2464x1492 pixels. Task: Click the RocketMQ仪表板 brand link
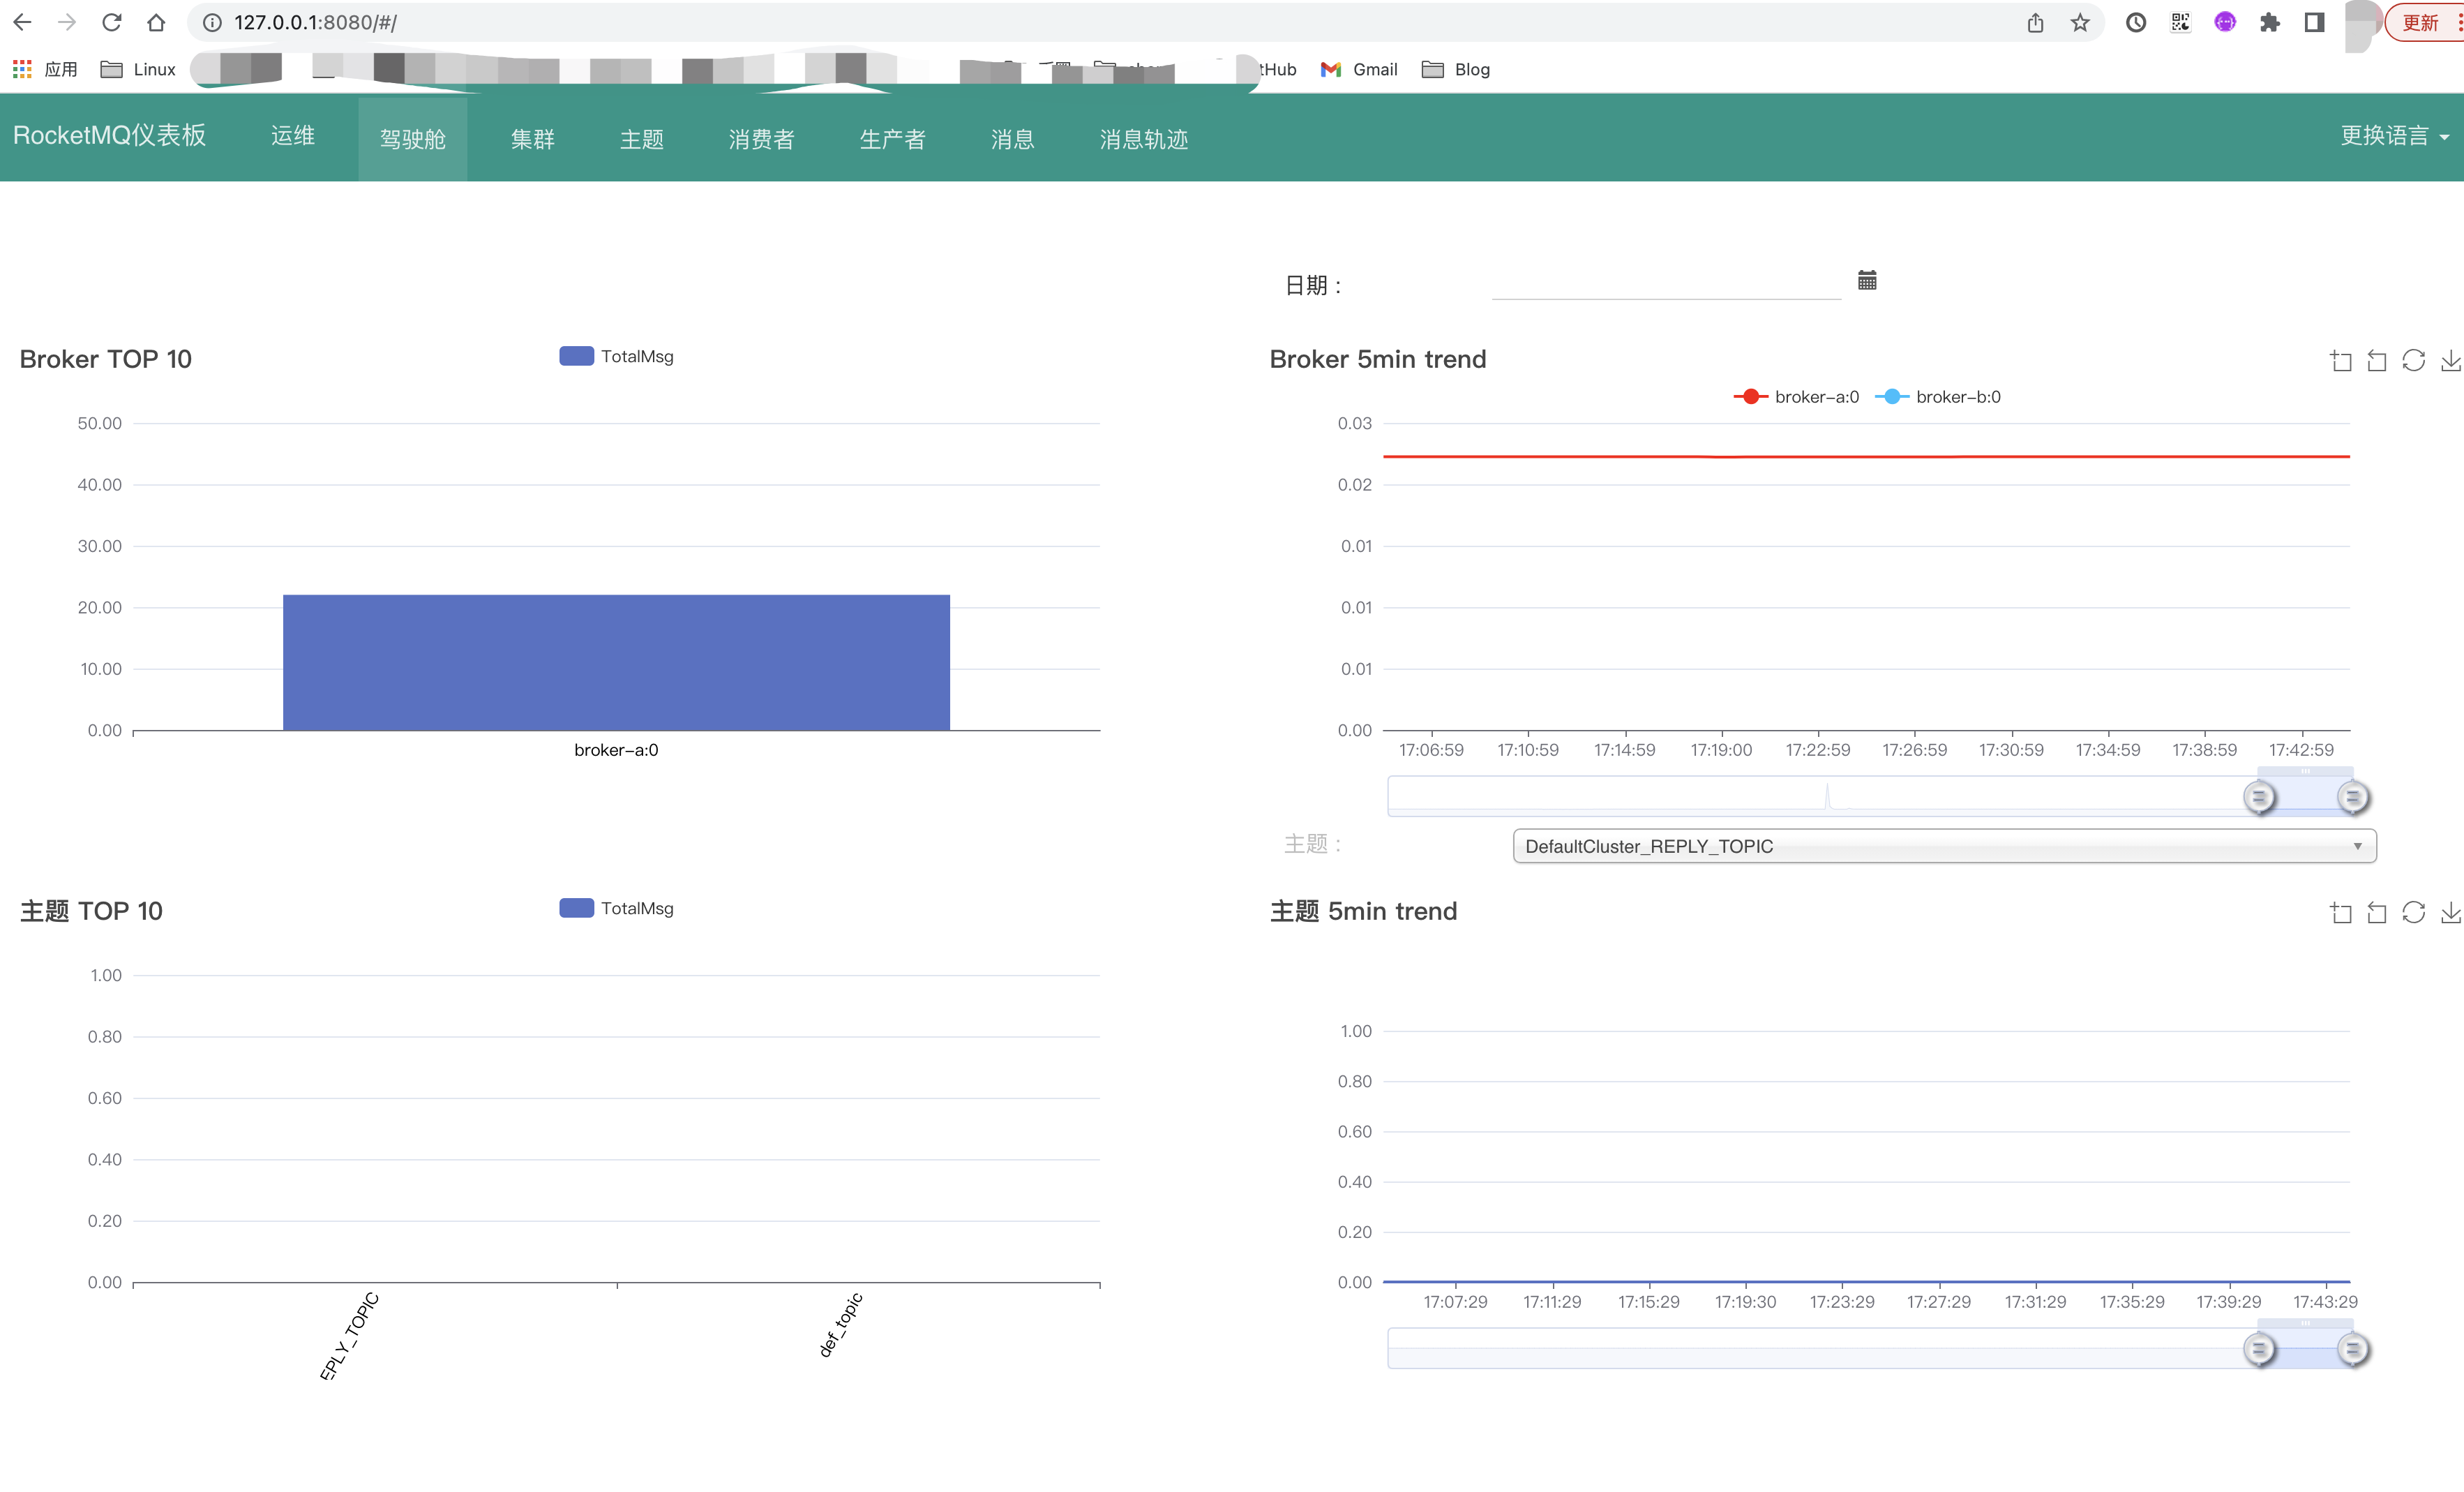point(110,136)
